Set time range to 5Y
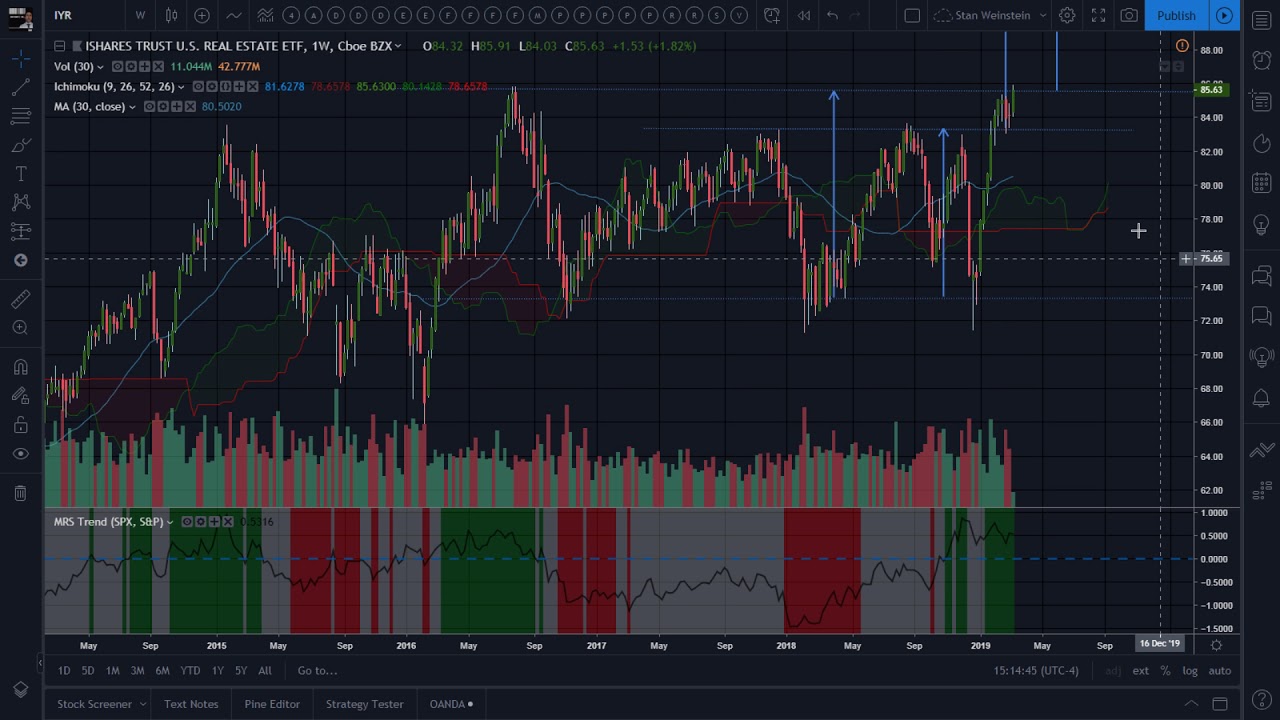 tap(241, 671)
